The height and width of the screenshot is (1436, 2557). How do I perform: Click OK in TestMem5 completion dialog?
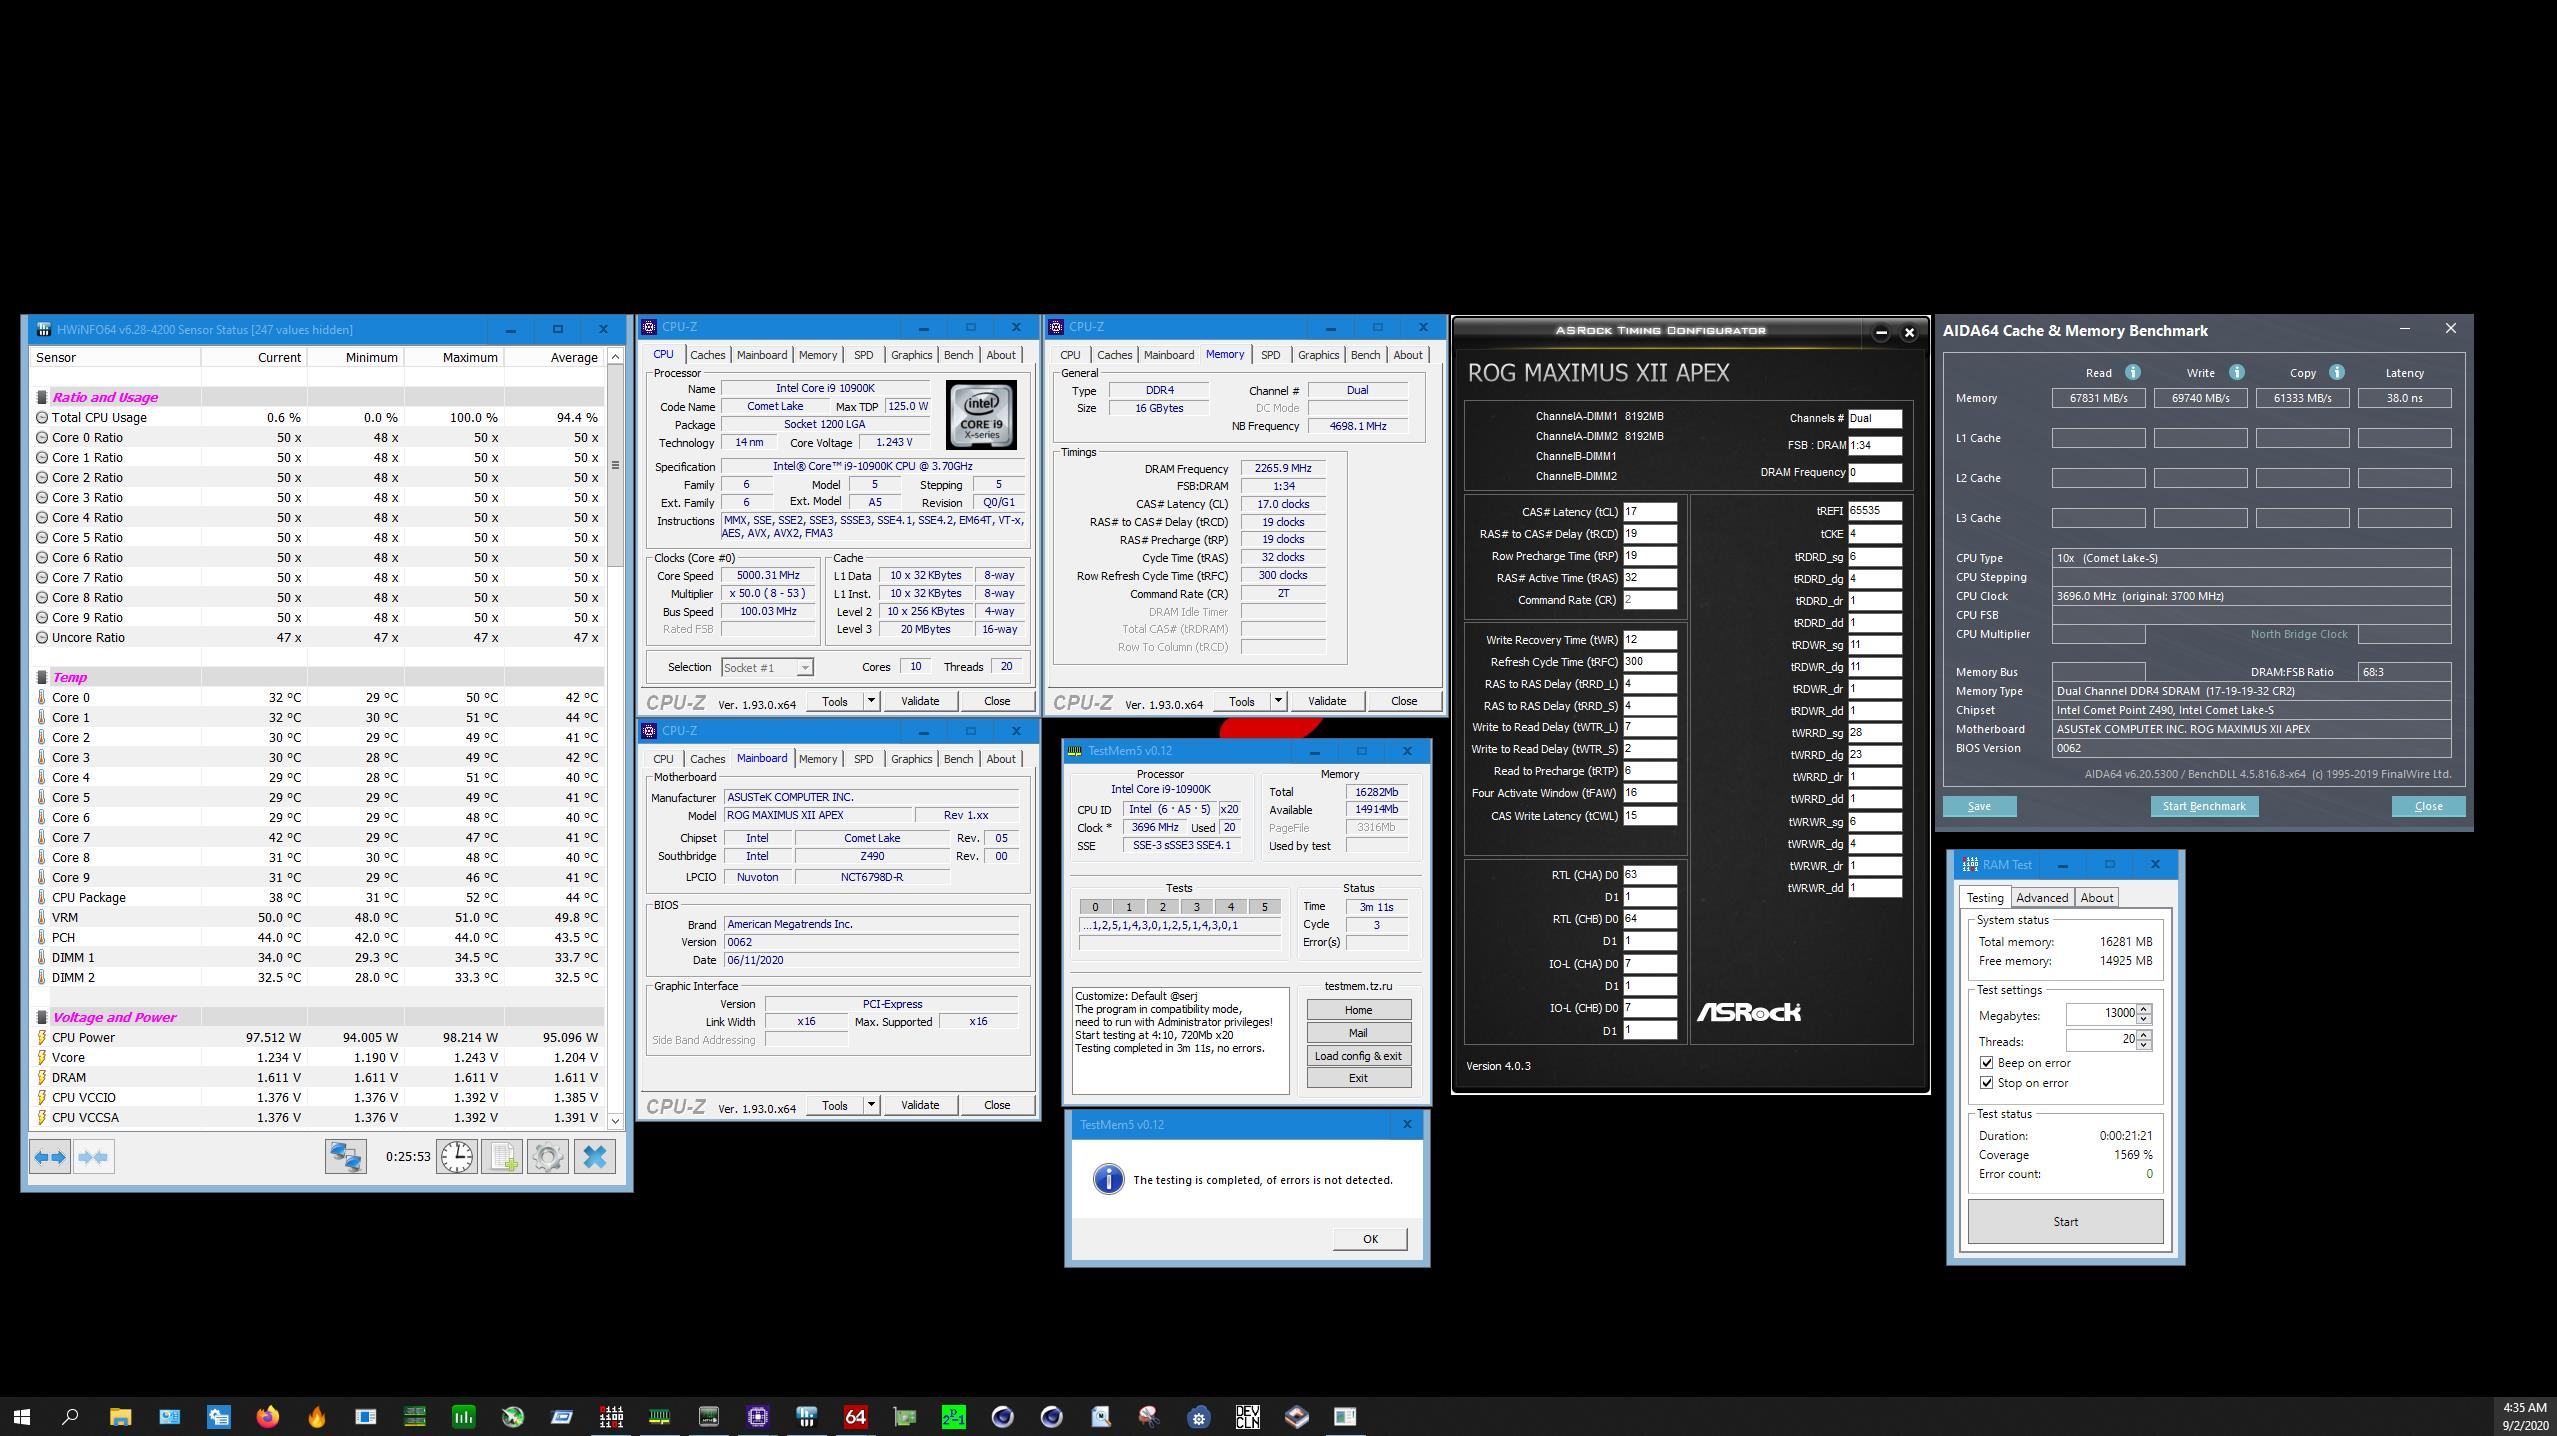1370,1239
